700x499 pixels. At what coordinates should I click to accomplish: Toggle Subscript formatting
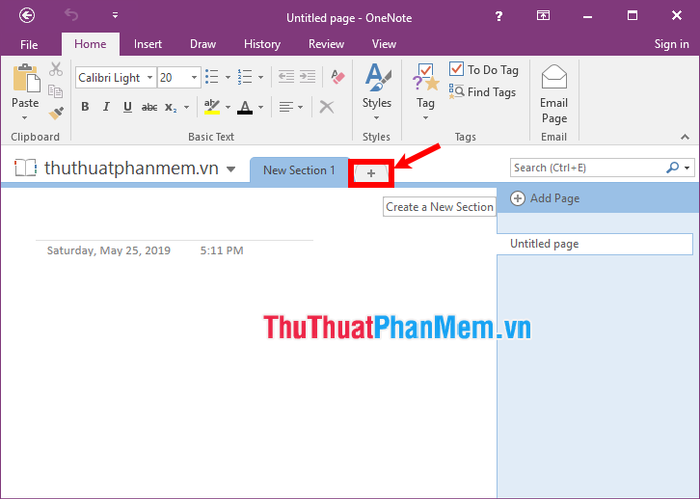[171, 107]
